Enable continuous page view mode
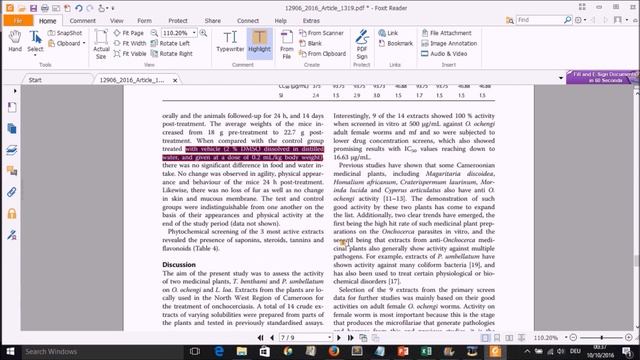Image resolution: width=640 pixels, height=360 pixels. [x=497, y=338]
